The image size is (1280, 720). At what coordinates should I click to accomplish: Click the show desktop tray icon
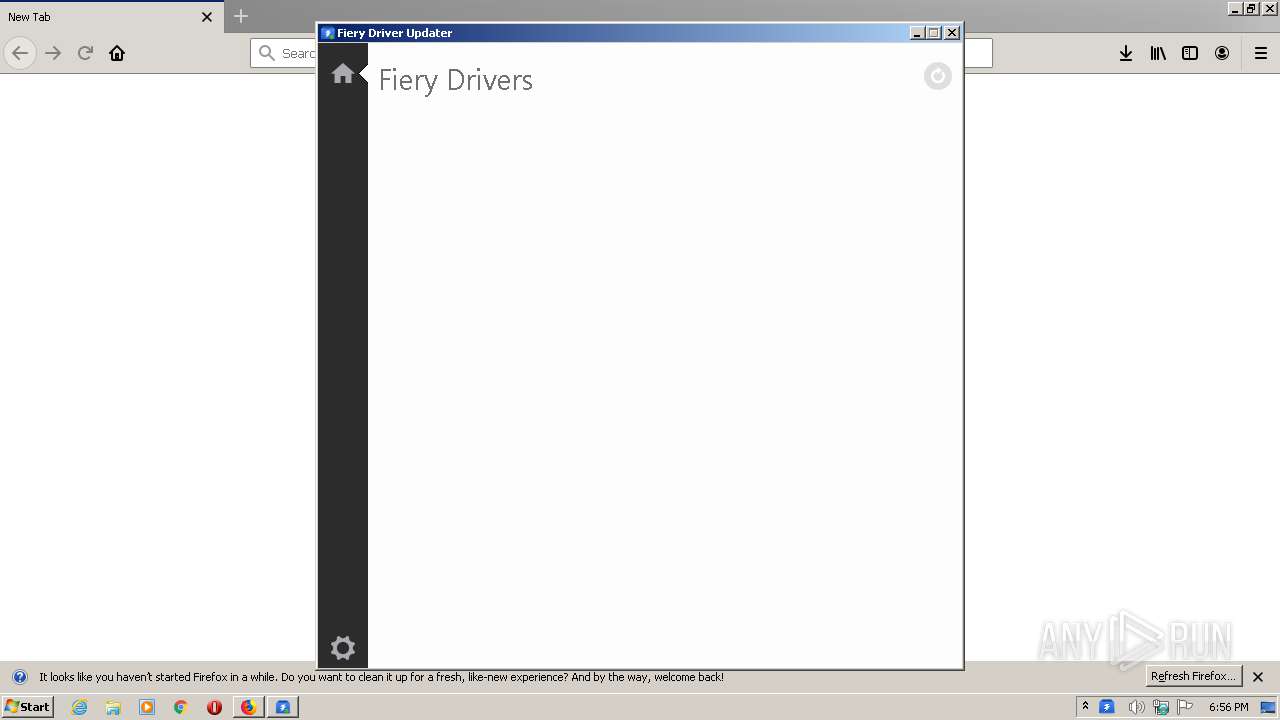(x=1269, y=707)
